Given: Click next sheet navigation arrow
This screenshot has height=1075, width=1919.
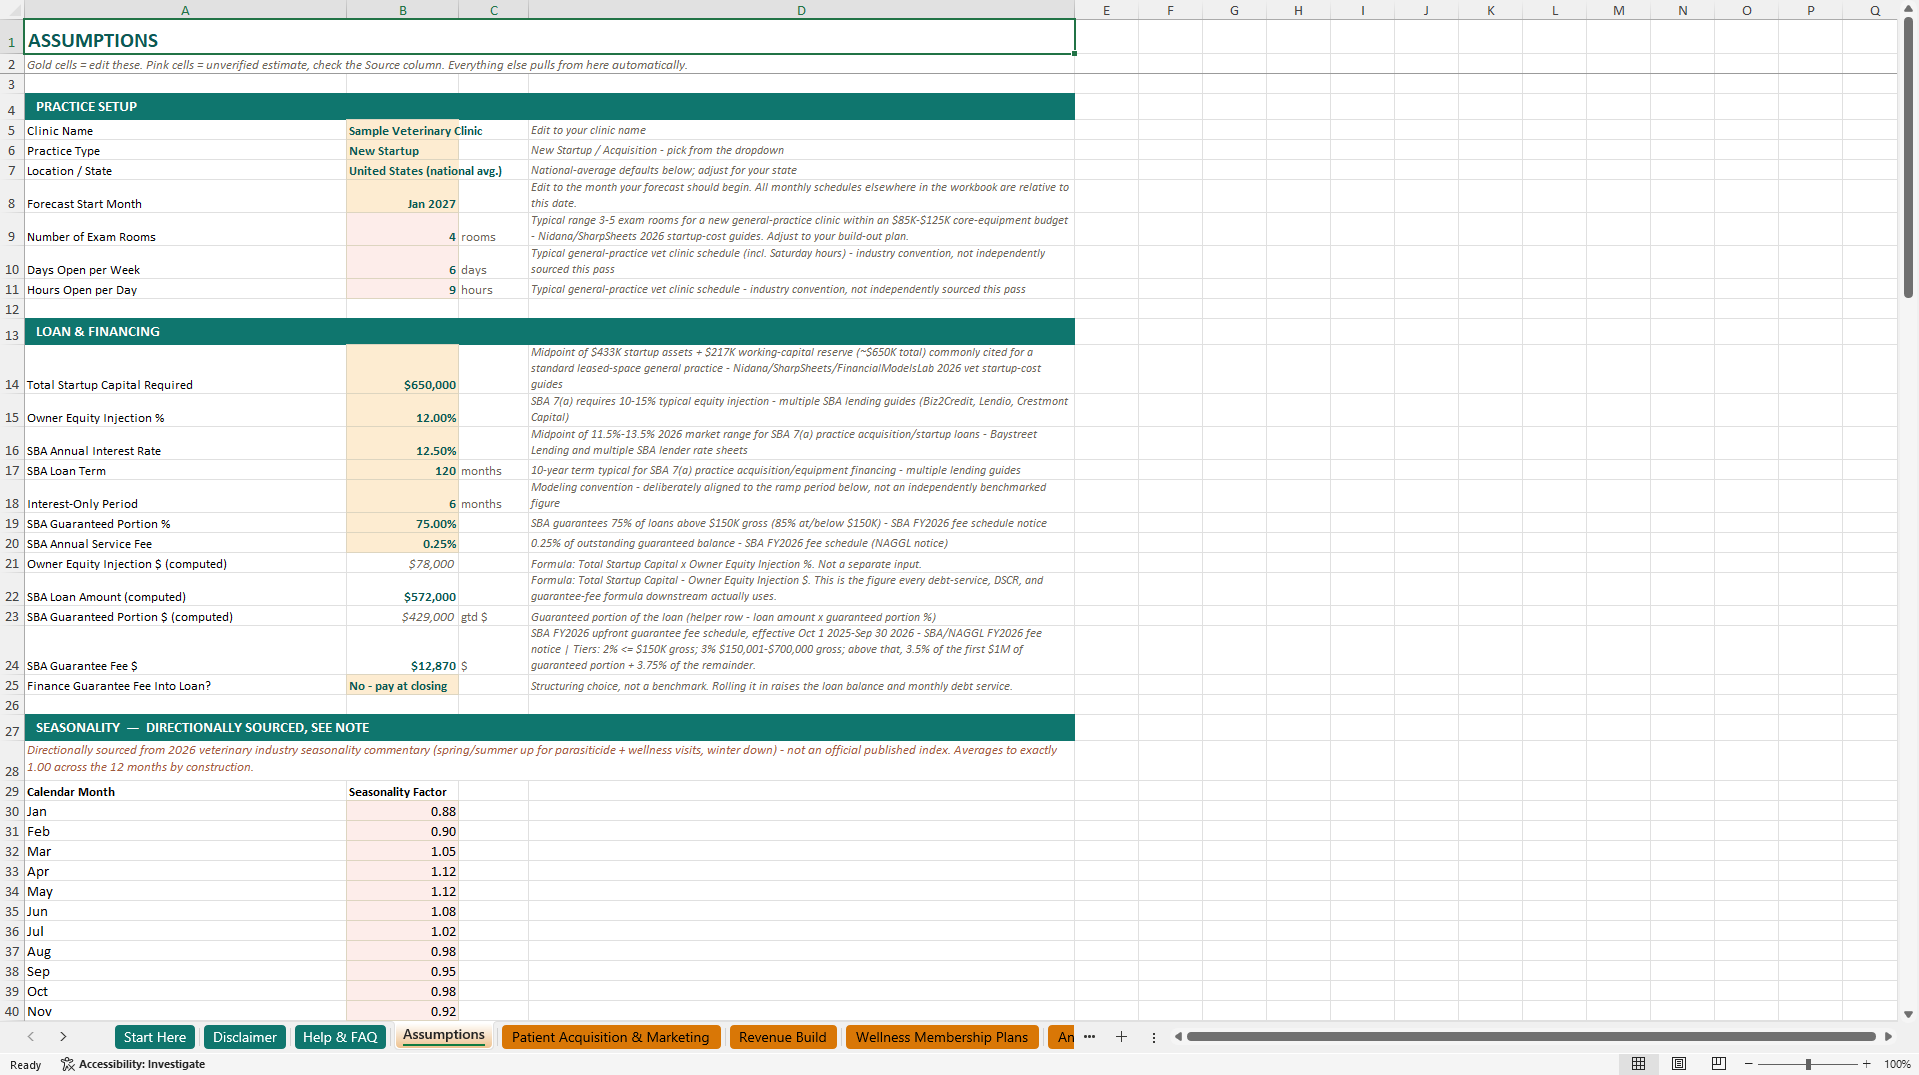Looking at the screenshot, I should pyautogui.click(x=63, y=1037).
